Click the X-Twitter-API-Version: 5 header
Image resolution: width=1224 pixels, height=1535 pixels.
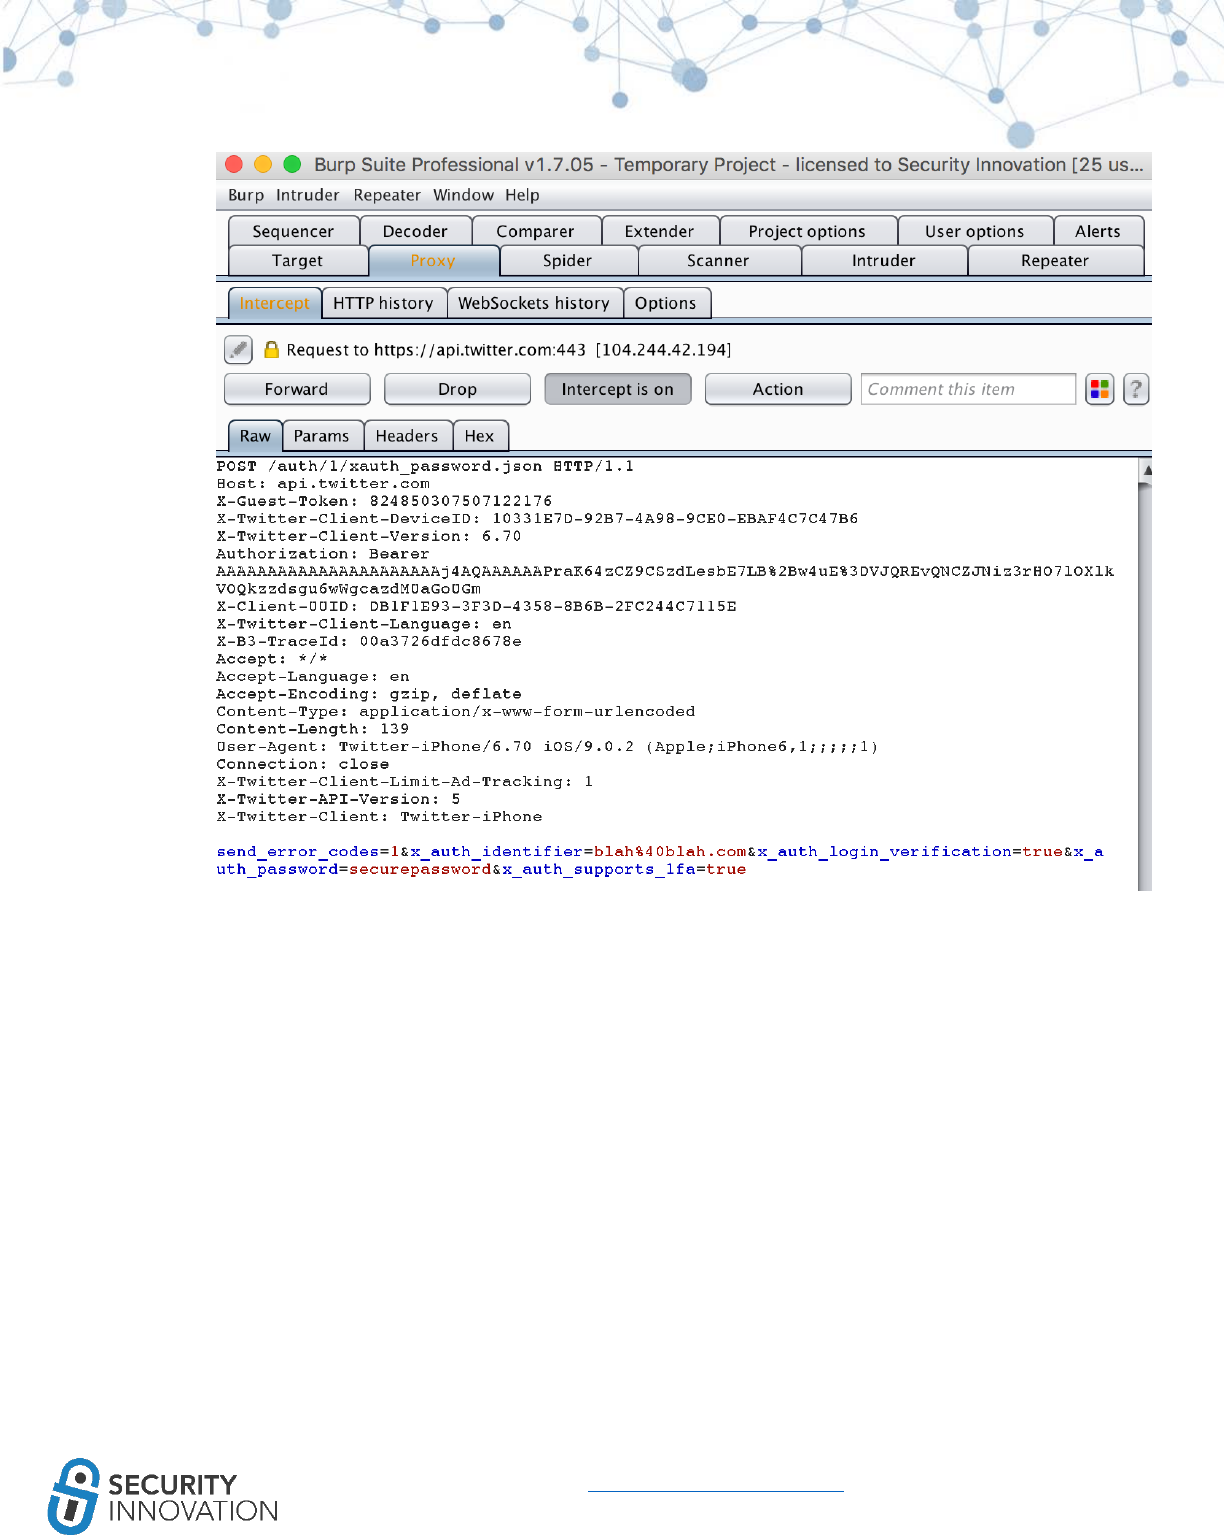(338, 799)
